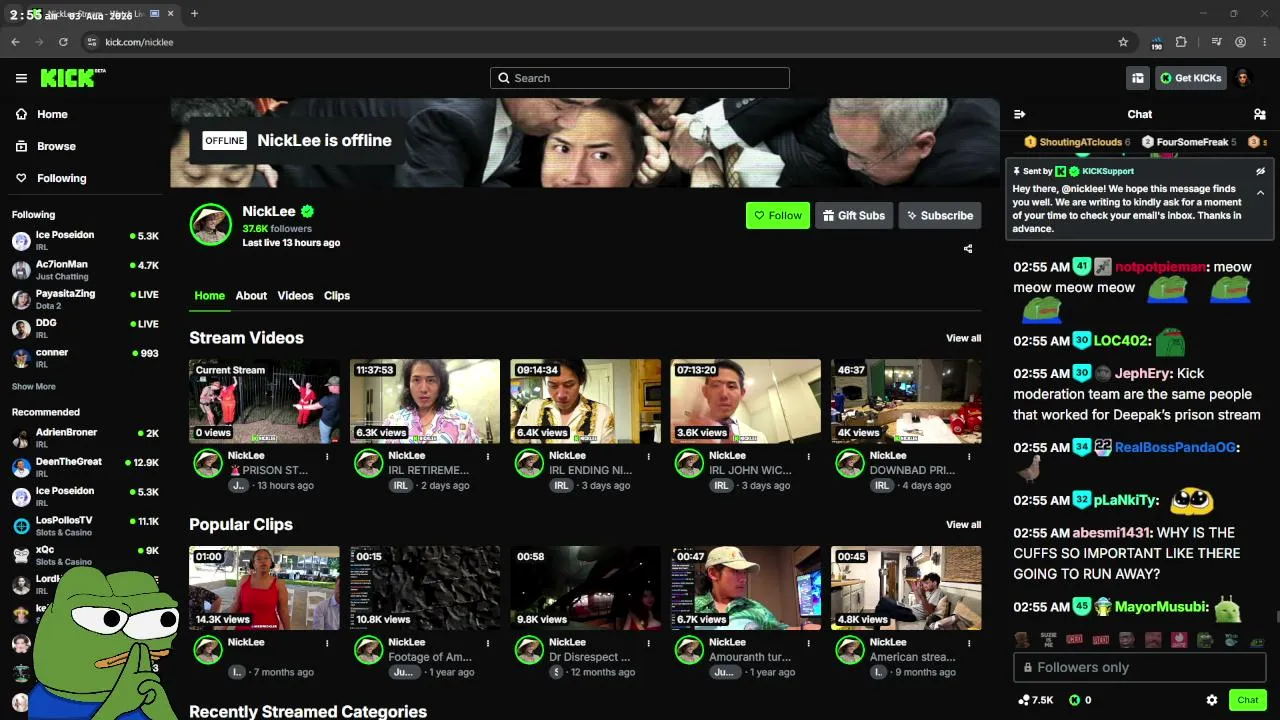Hide the pinned KICKSupport message

(1260, 171)
